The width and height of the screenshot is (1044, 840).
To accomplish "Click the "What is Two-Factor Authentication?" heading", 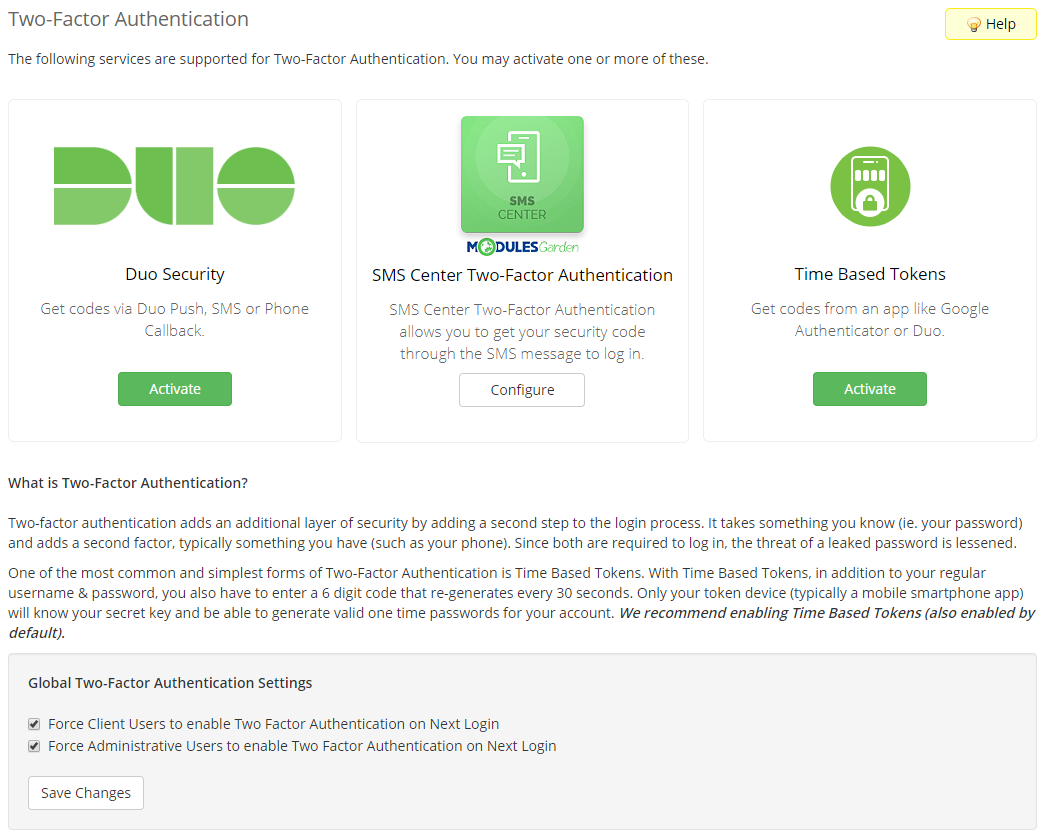I will tap(128, 483).
